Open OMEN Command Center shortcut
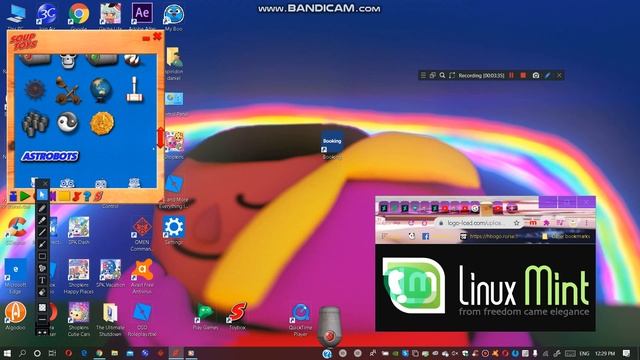This screenshot has width=640, height=360. tap(141, 235)
